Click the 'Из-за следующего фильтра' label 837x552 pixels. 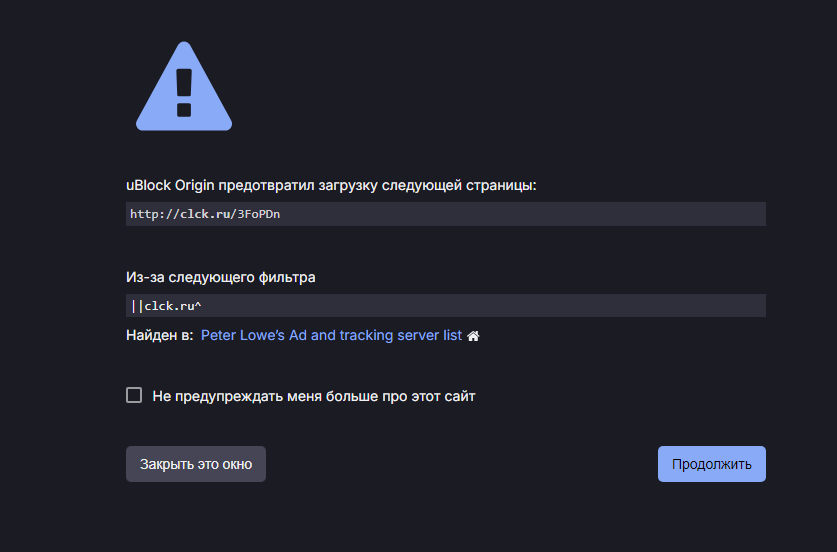220,277
